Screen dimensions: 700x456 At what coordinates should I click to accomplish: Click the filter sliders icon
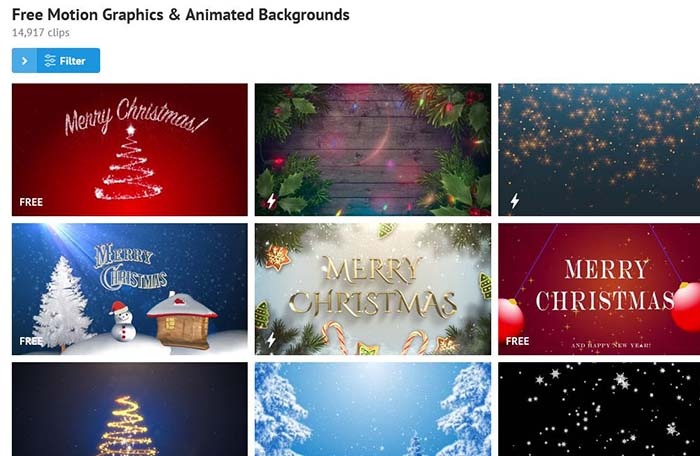[x=50, y=61]
